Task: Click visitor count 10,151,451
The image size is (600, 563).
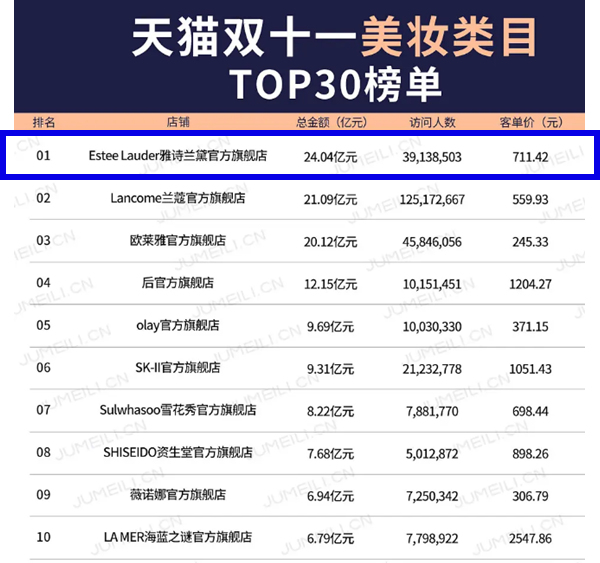Action: click(432, 284)
